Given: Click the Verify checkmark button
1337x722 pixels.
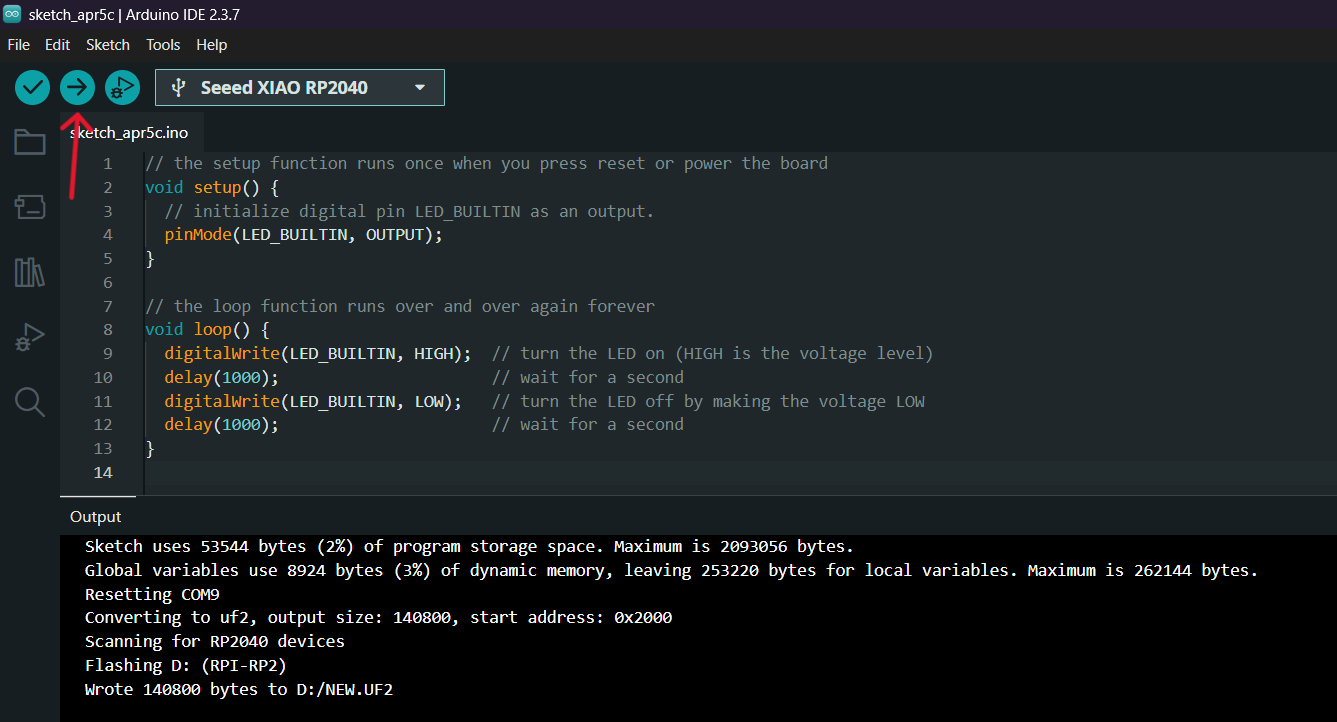Looking at the screenshot, I should click(x=33, y=88).
